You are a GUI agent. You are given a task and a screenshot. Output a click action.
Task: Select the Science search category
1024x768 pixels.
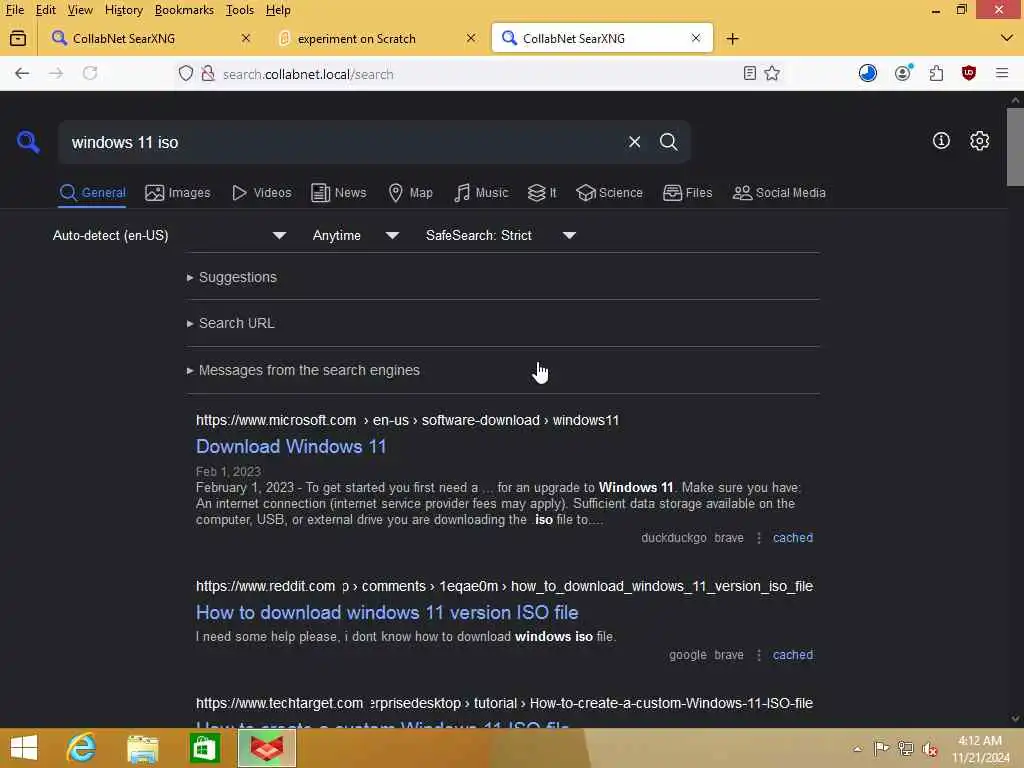(609, 193)
